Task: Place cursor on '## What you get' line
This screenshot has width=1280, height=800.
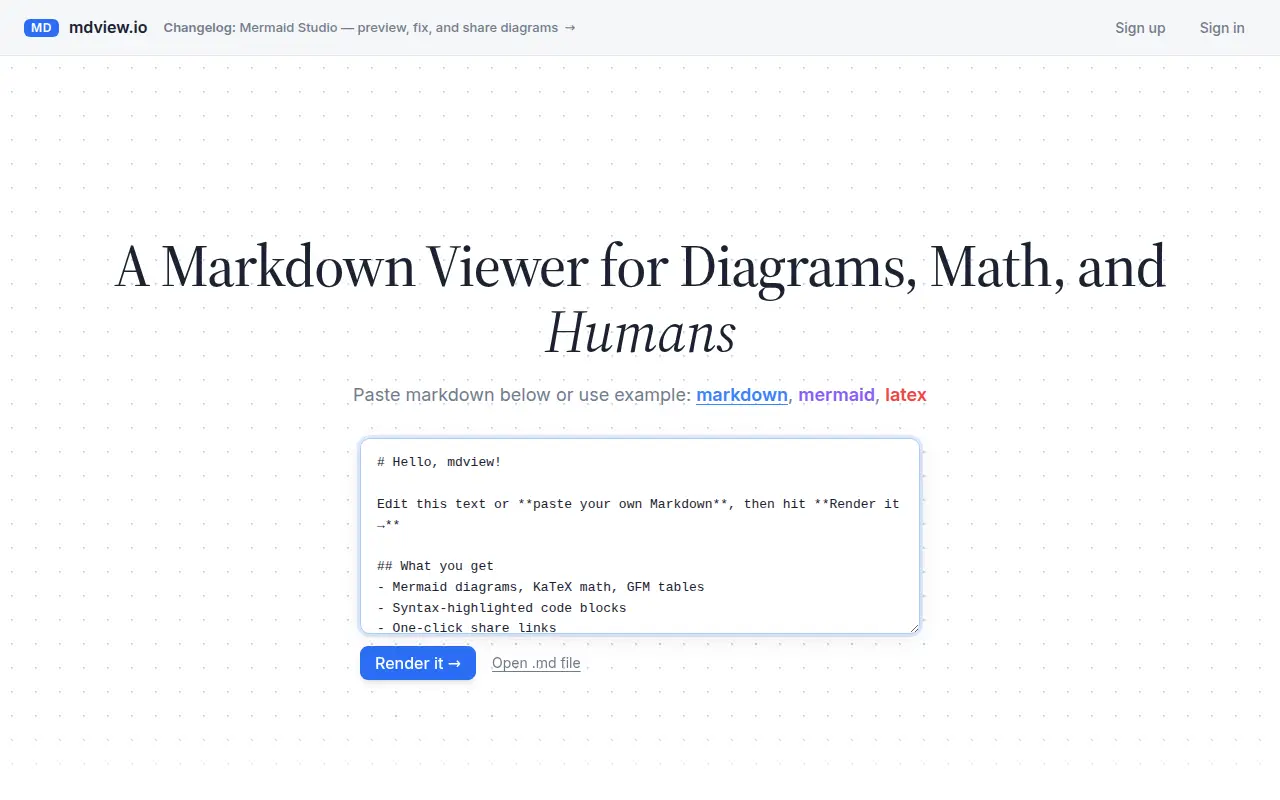Action: [x=435, y=566]
